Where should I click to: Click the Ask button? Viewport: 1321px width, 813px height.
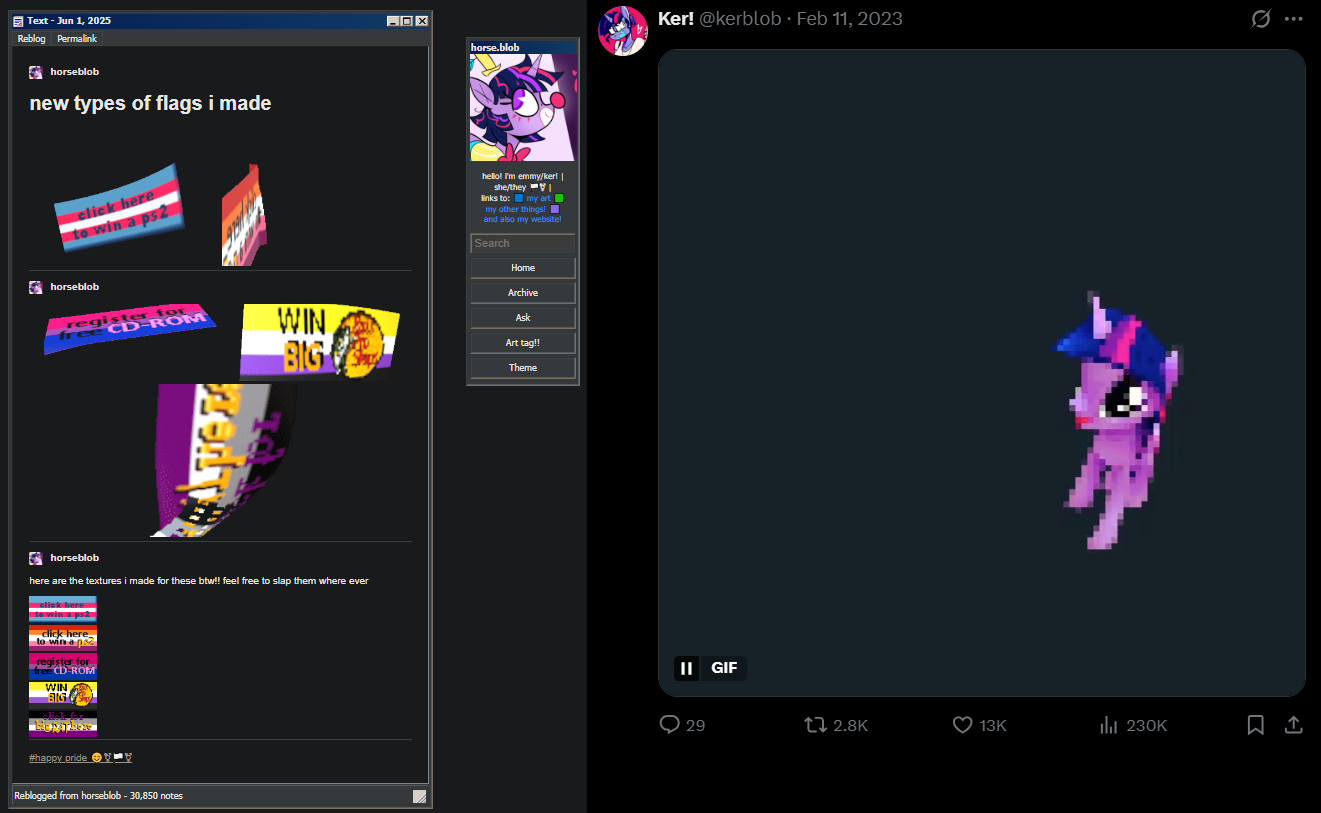click(x=523, y=318)
